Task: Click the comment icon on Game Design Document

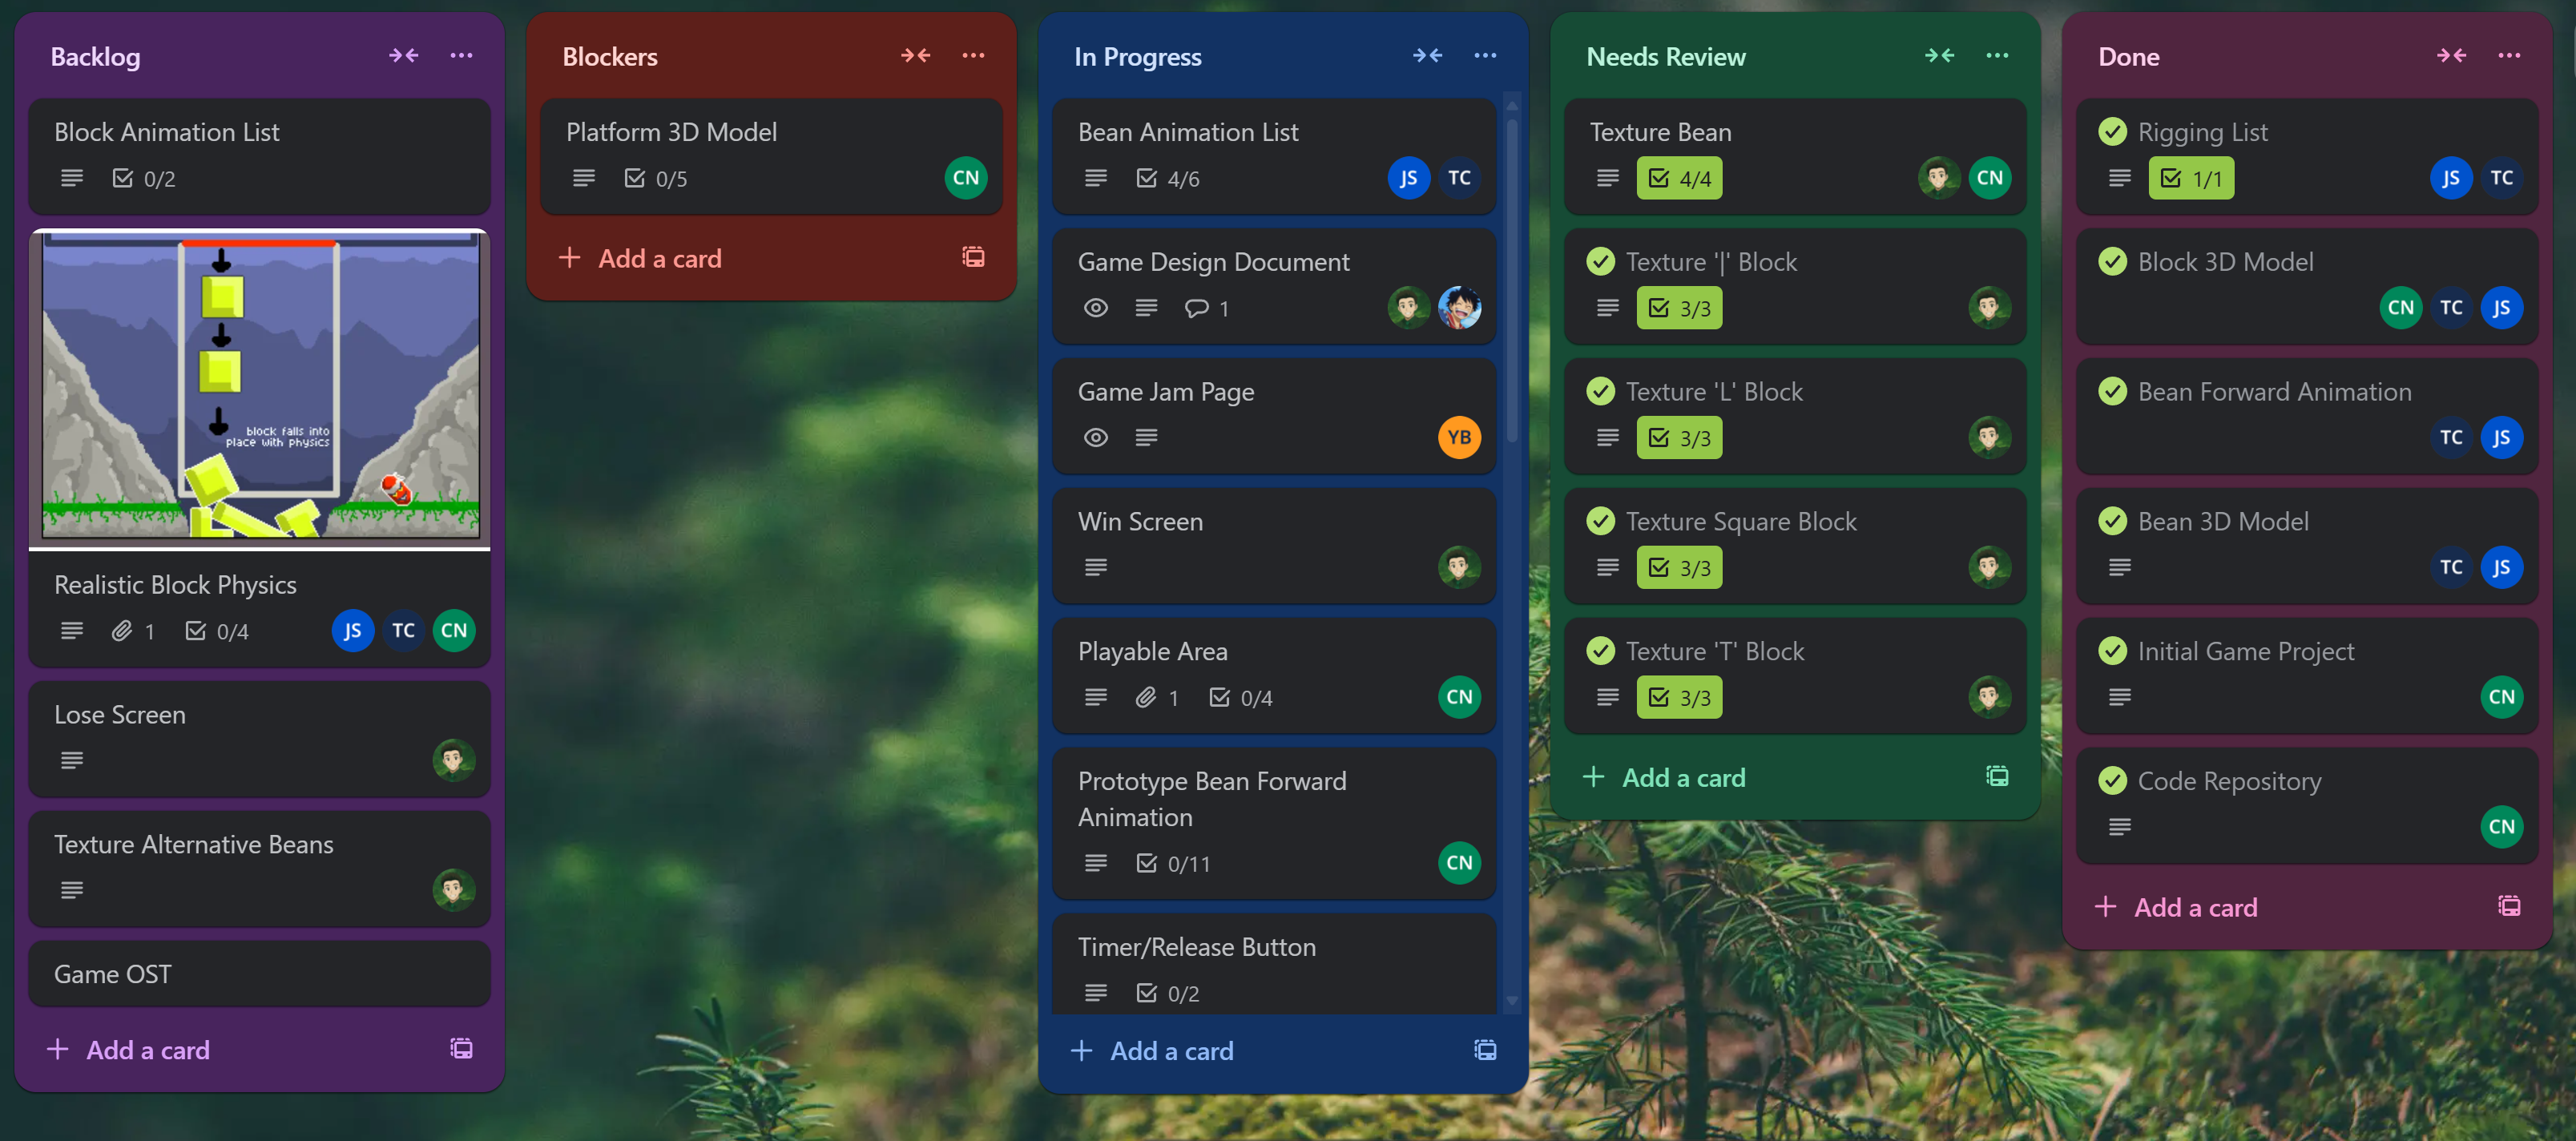Action: click(1196, 308)
